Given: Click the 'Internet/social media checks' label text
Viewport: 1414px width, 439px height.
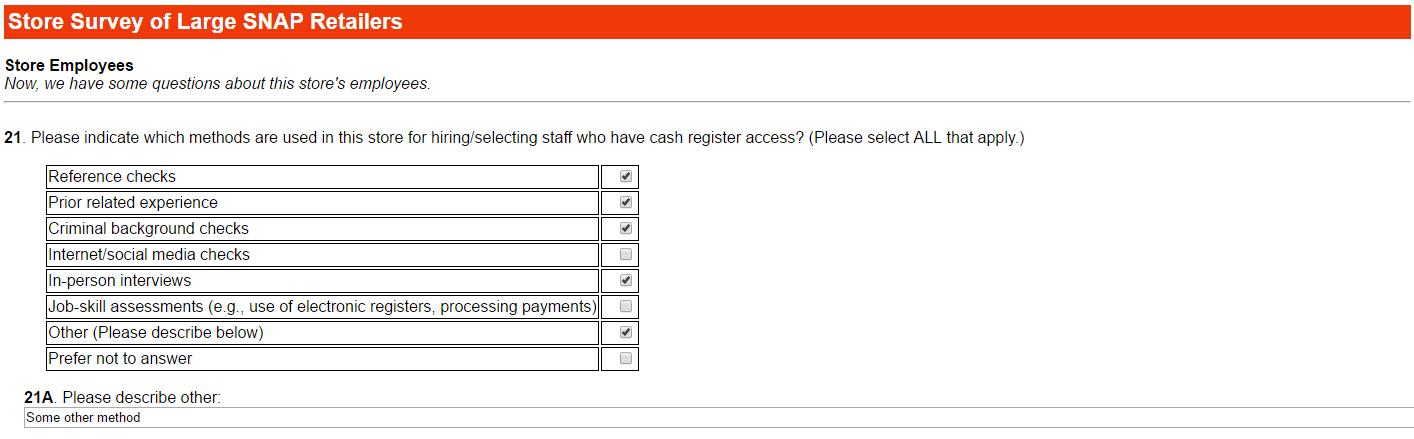Looking at the screenshot, I should pos(149,255).
